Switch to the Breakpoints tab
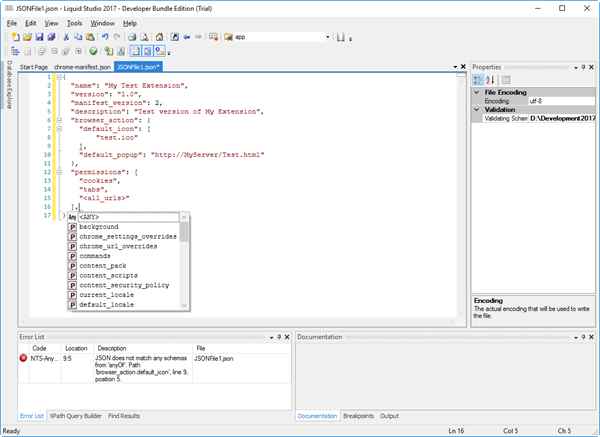Viewport: 600px width, 437px height. [x=359, y=416]
